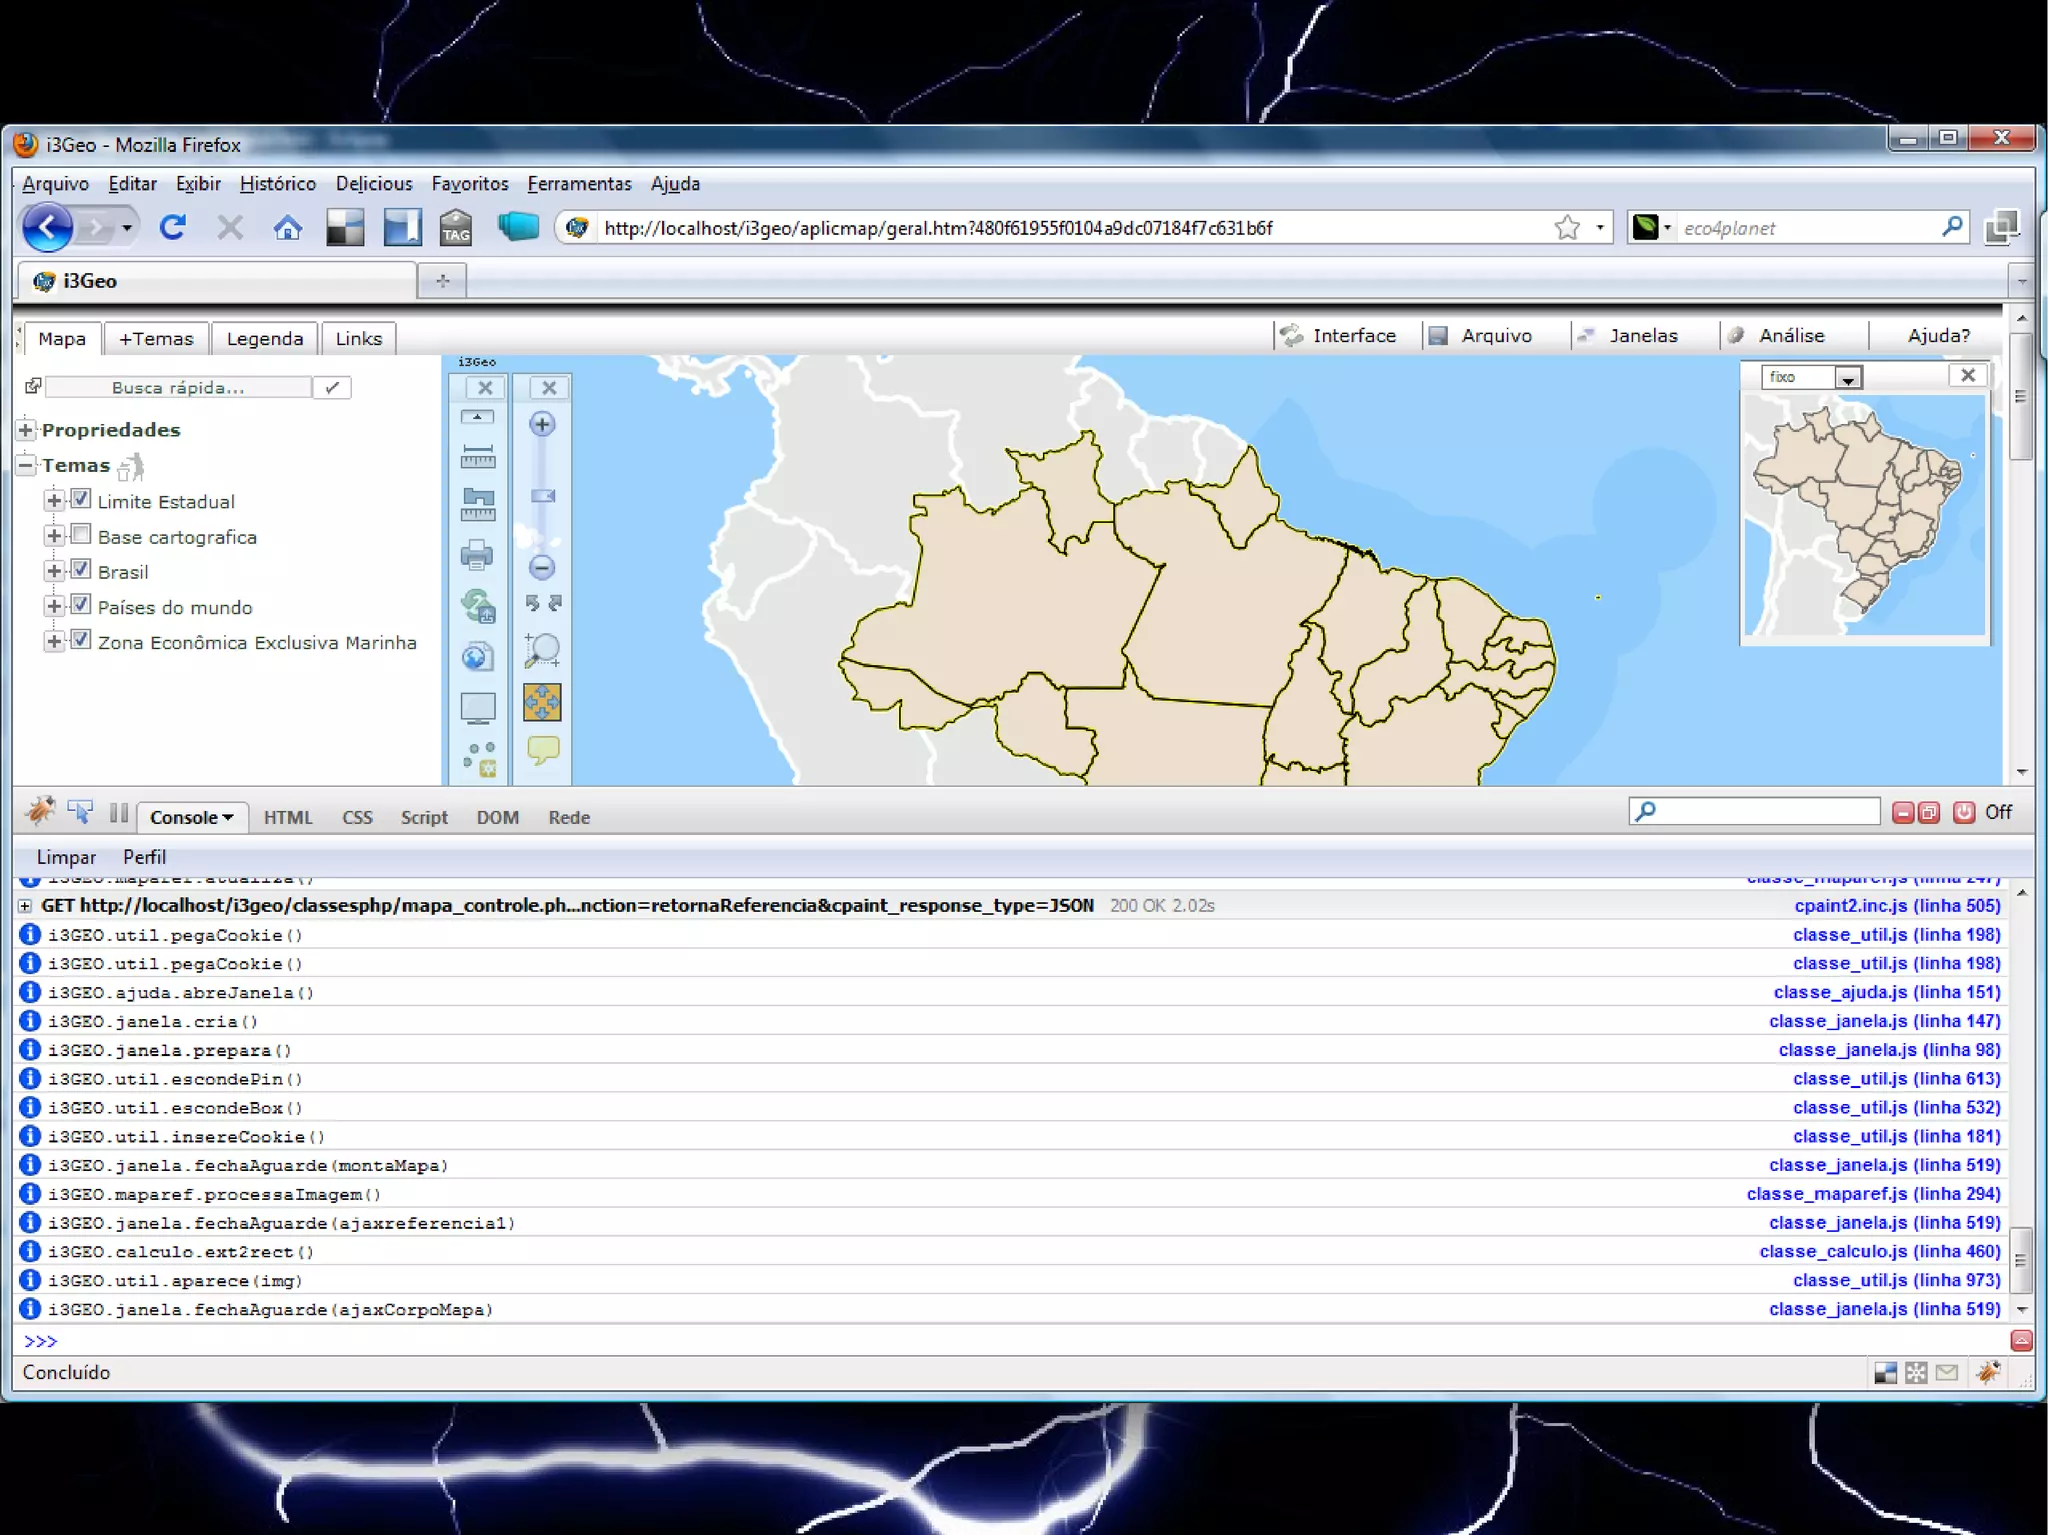
Task: Select the measure distance ruler tool
Action: (x=477, y=457)
